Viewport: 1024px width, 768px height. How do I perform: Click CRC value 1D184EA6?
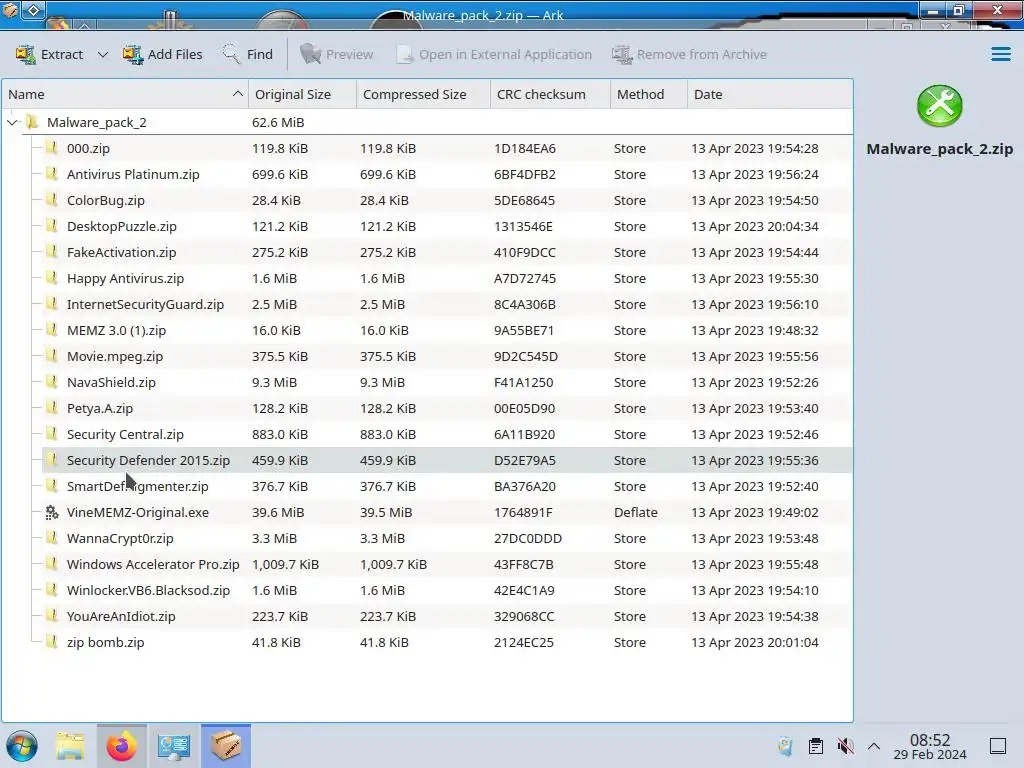[525, 148]
